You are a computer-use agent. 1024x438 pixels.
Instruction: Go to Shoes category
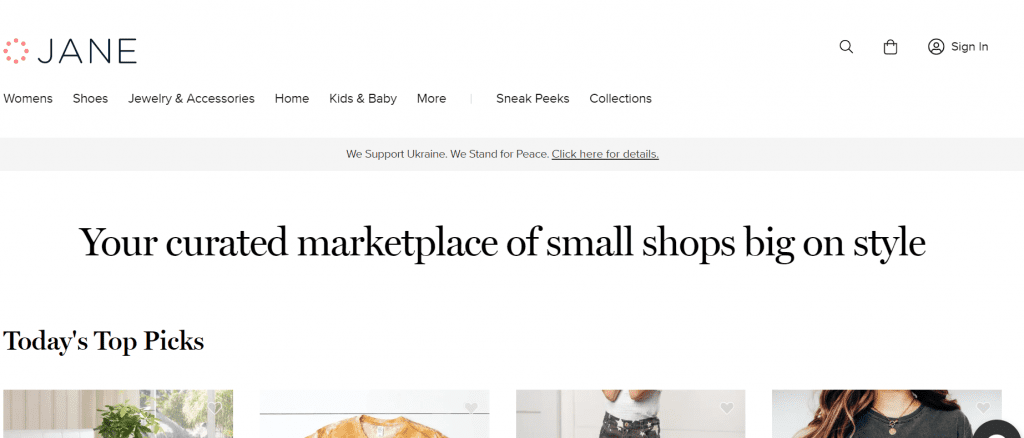(x=90, y=99)
